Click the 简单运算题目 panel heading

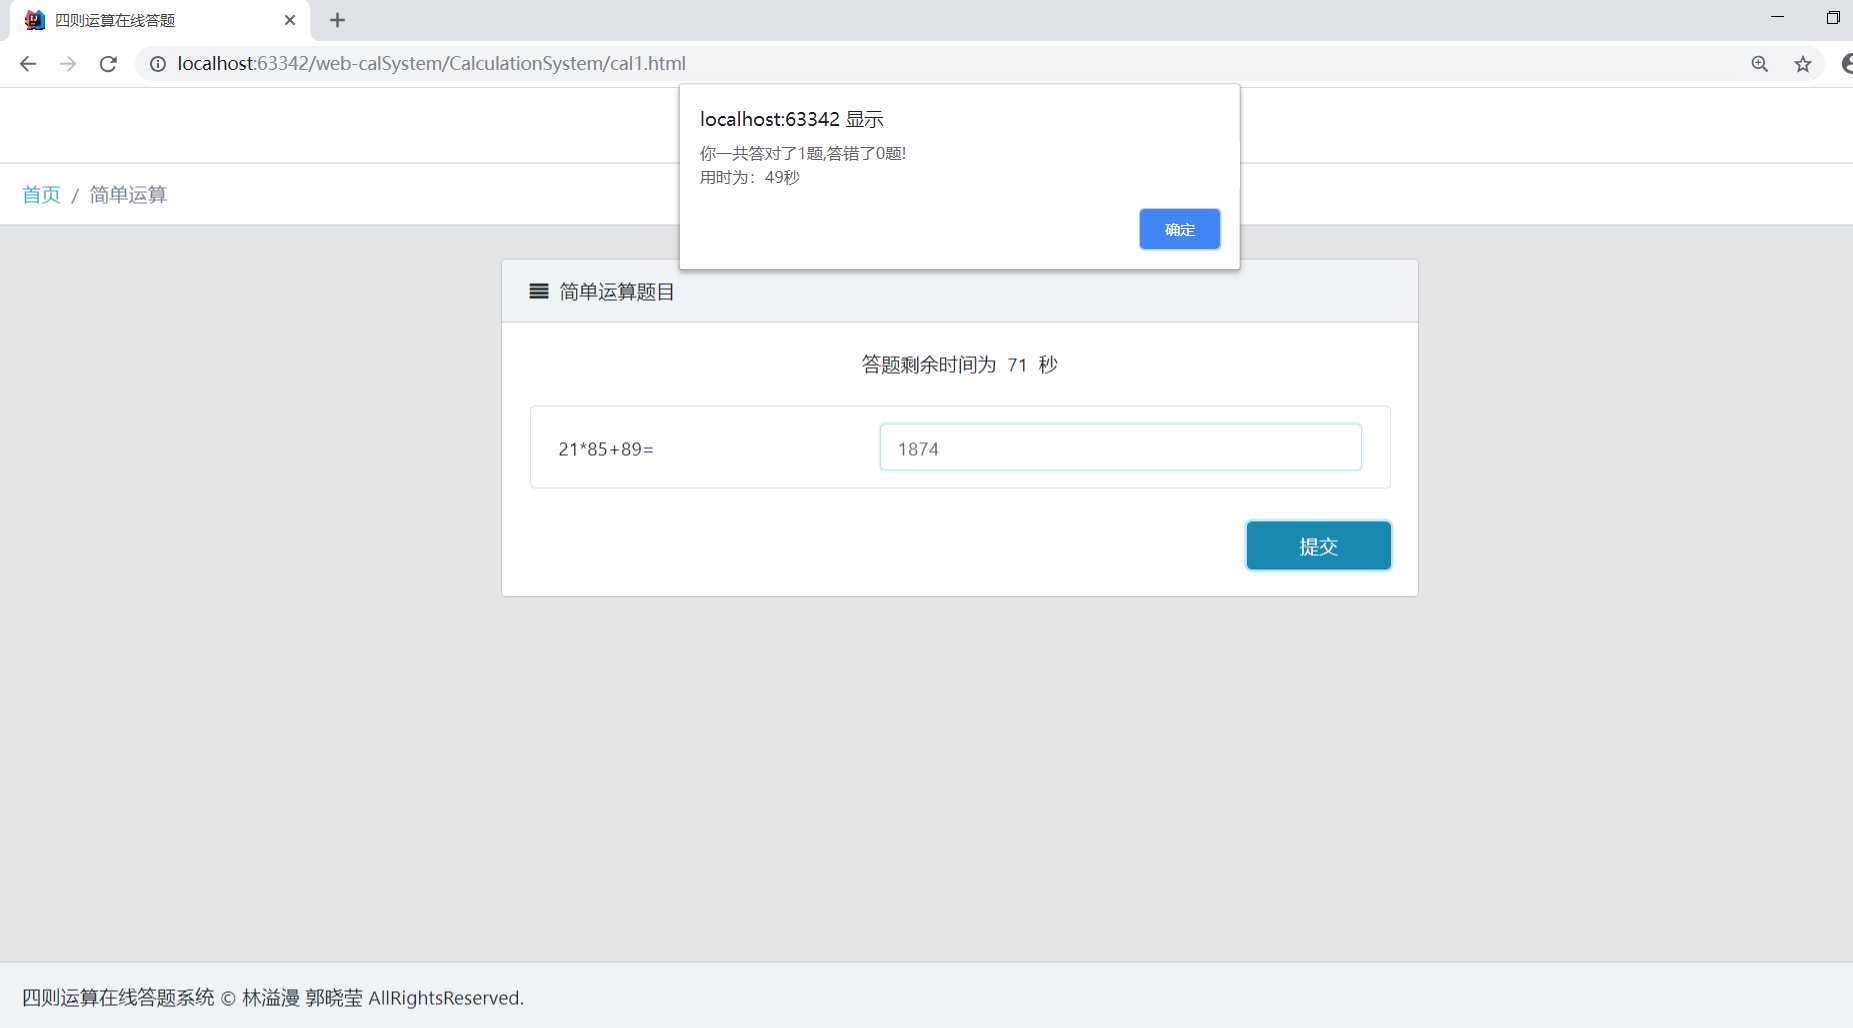point(617,291)
